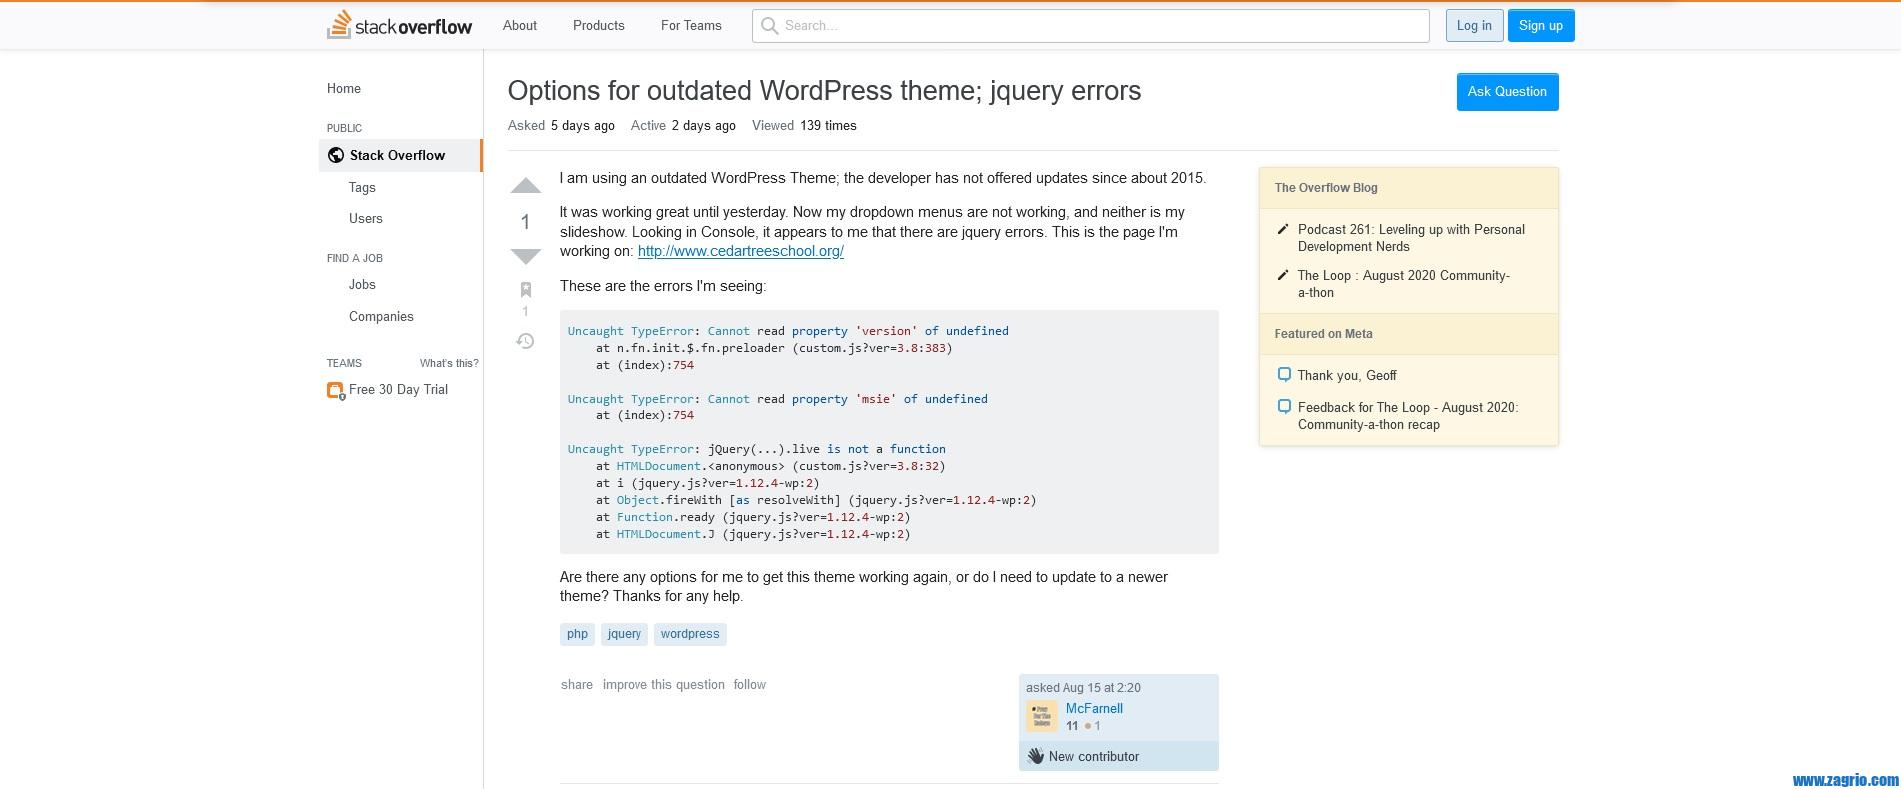Upvote the question
Image resolution: width=1901 pixels, height=789 pixels.
[525, 186]
